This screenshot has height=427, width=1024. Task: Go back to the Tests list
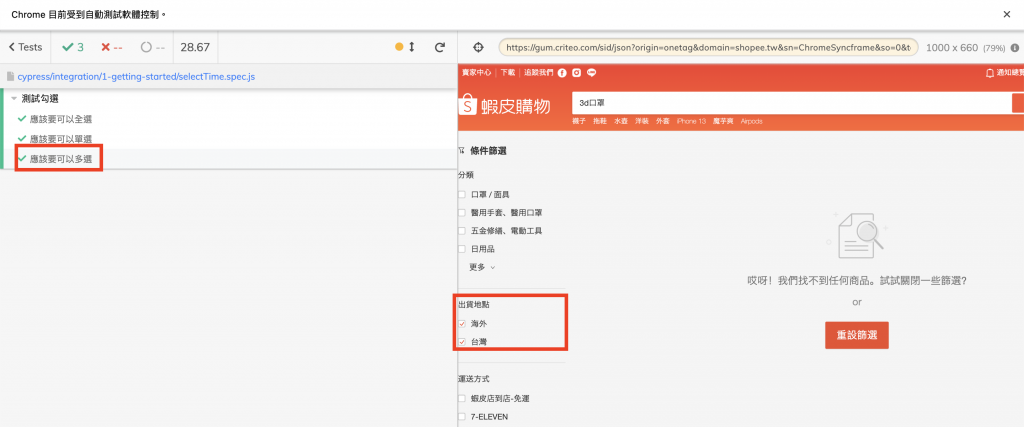(x=25, y=47)
